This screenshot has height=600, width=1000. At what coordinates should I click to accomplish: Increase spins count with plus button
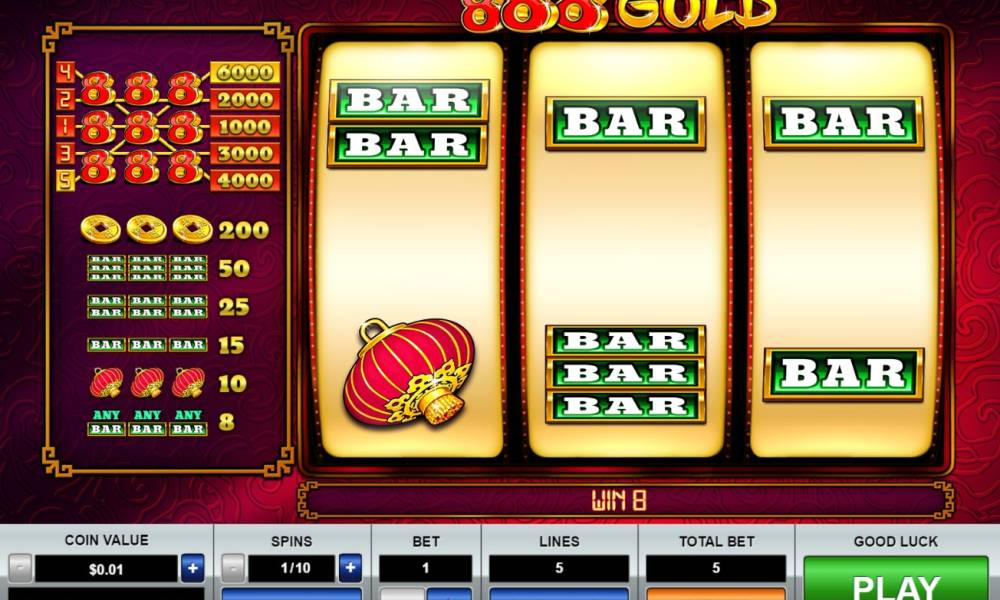(349, 567)
